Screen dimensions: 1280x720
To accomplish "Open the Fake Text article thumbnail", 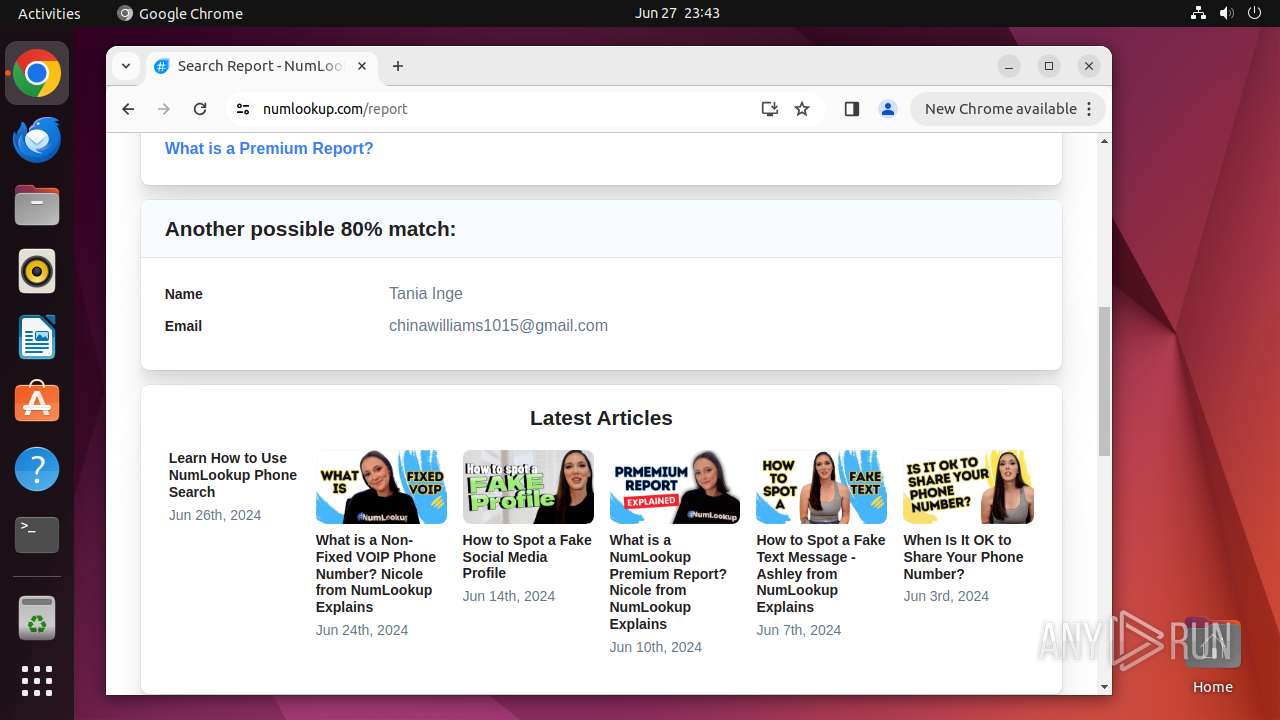I will [x=822, y=487].
